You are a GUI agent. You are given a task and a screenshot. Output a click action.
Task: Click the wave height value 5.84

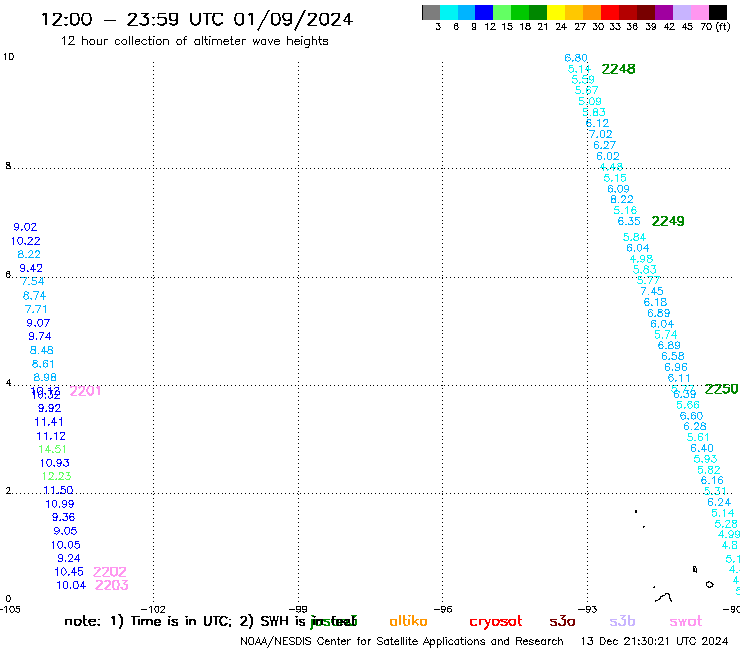(x=634, y=237)
